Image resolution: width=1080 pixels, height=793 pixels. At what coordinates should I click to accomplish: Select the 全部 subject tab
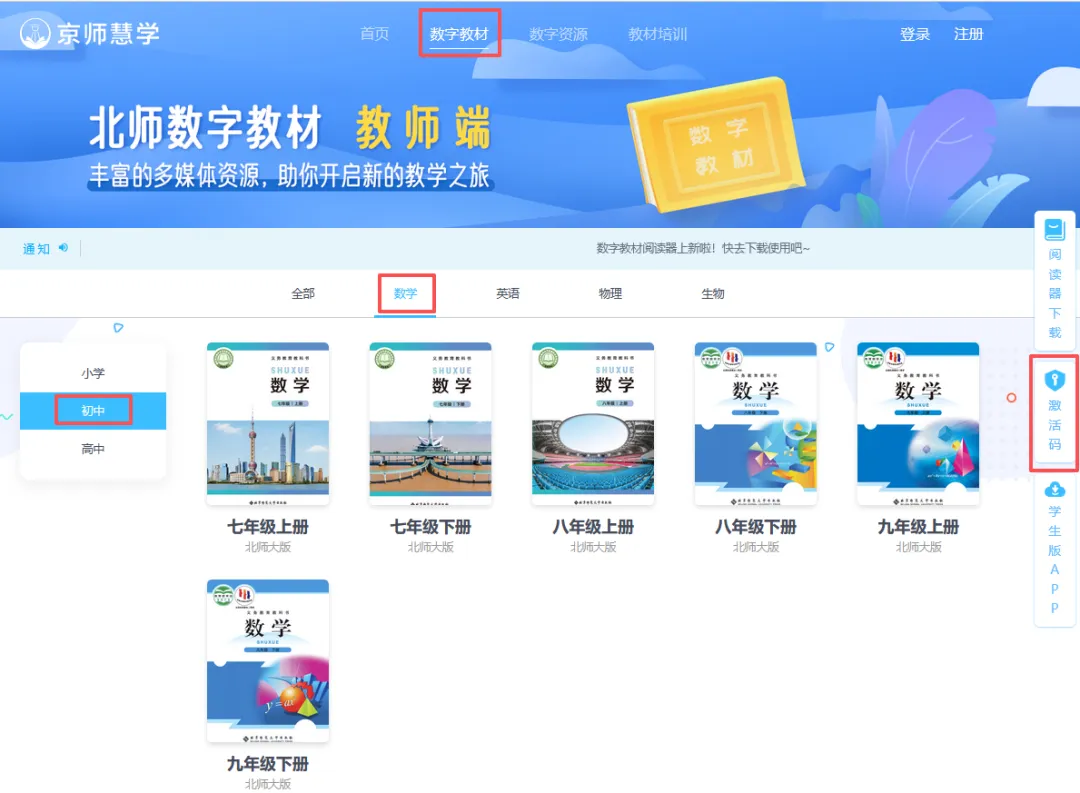(303, 293)
